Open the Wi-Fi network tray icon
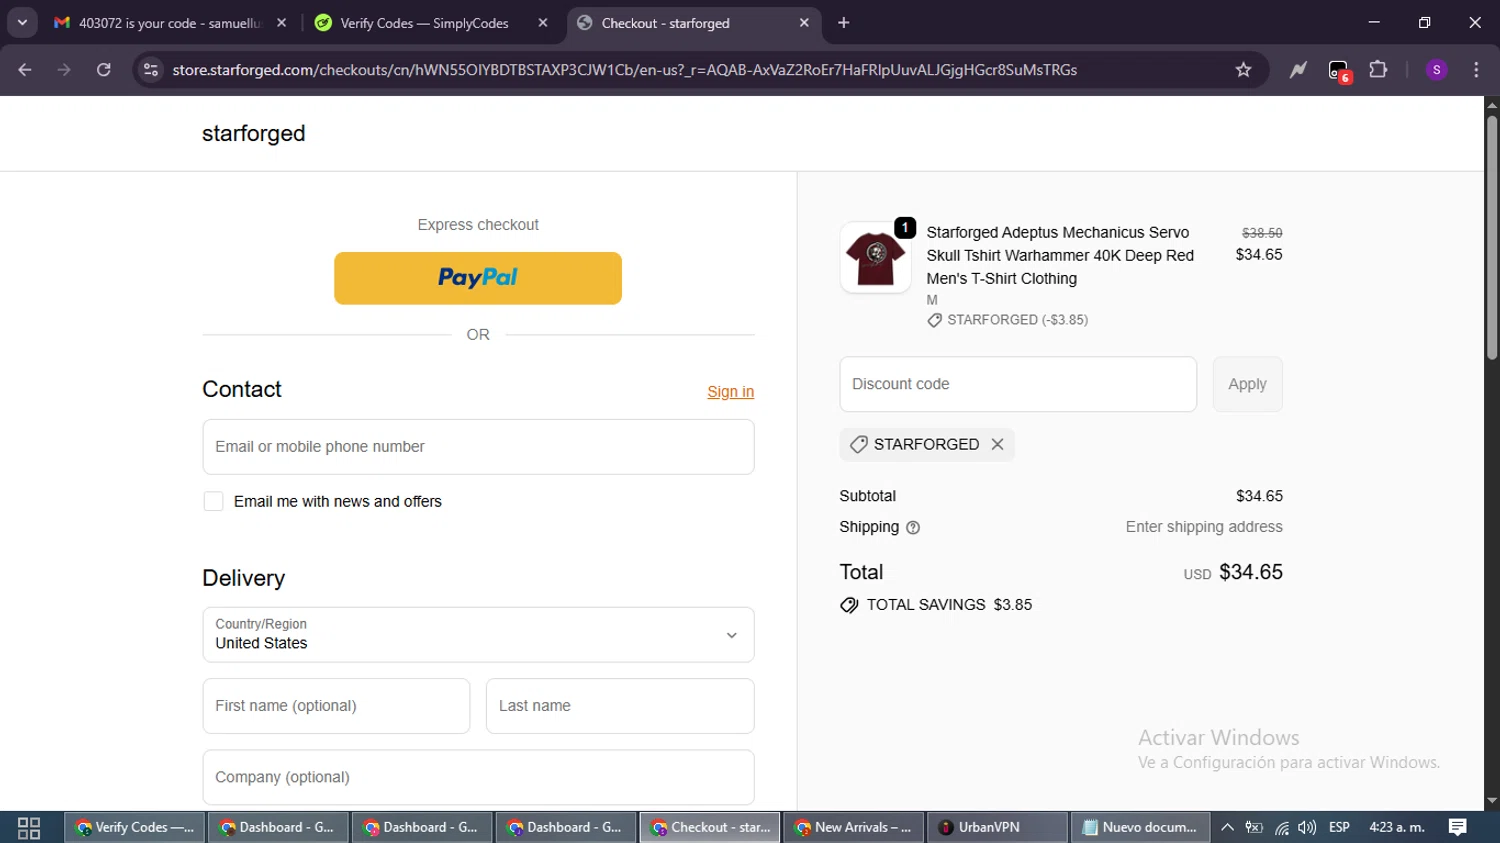1500x843 pixels. click(1281, 828)
